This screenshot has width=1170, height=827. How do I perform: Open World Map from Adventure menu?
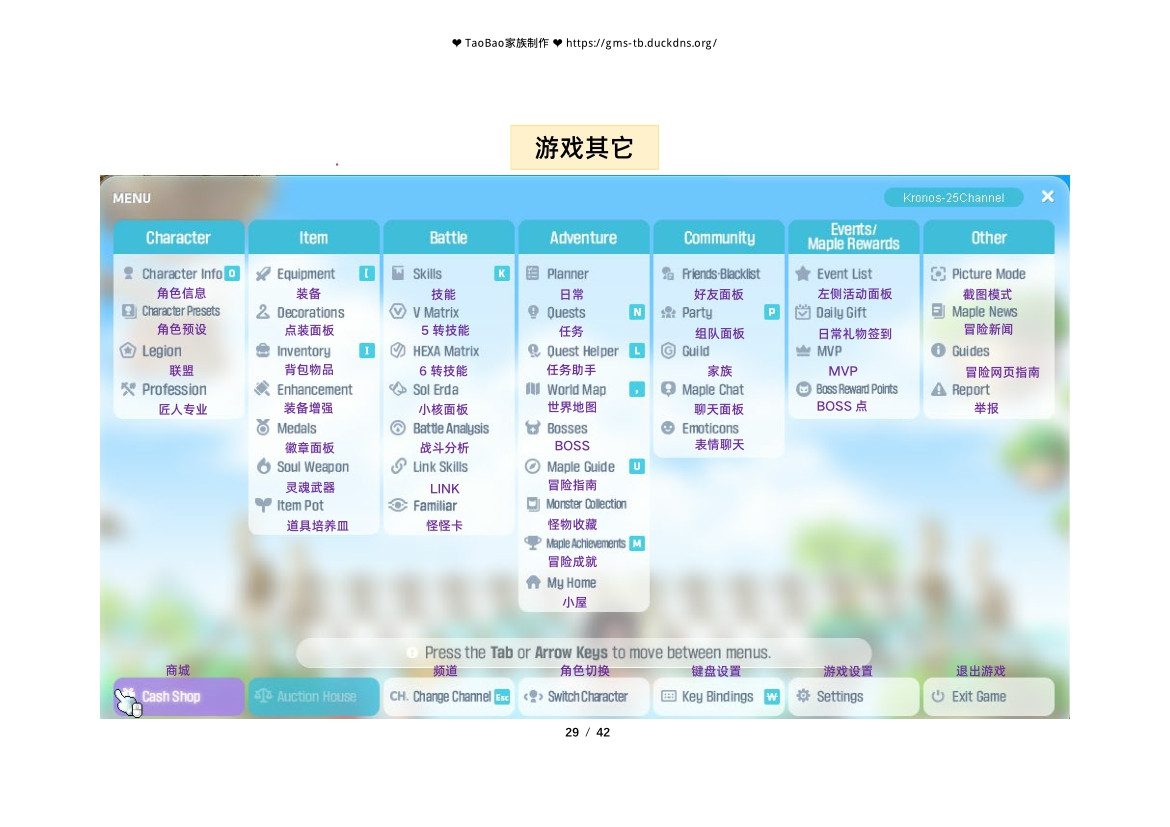tap(576, 390)
